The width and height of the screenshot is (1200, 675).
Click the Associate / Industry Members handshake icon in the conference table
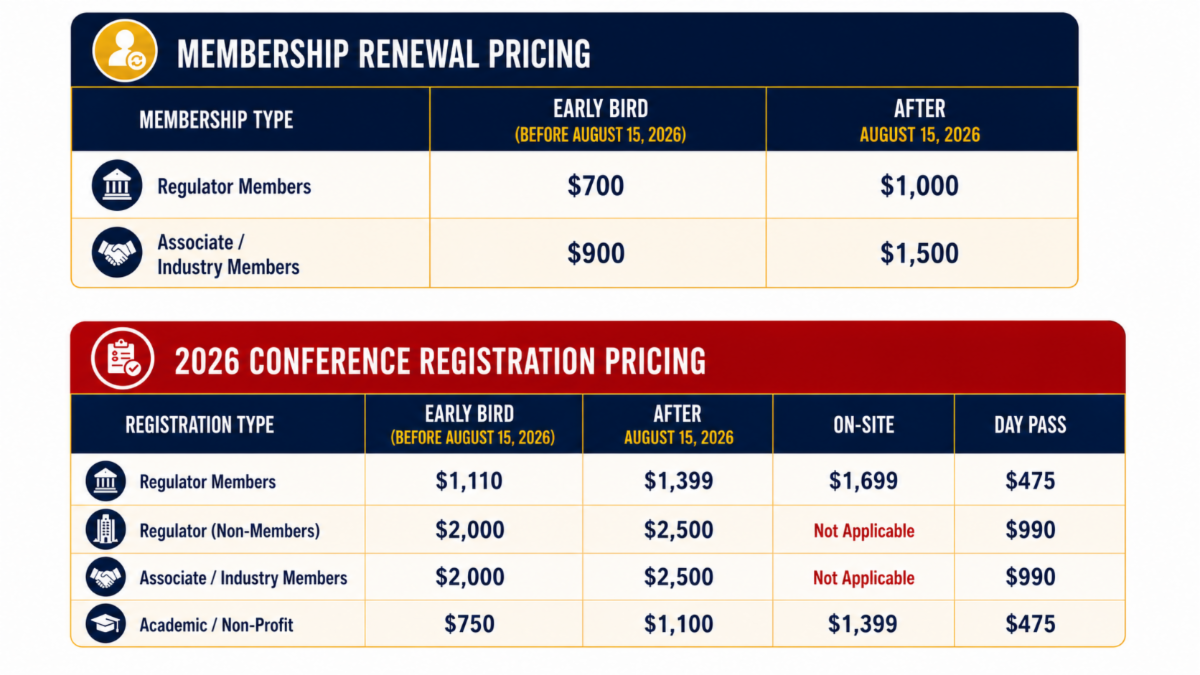click(106, 577)
